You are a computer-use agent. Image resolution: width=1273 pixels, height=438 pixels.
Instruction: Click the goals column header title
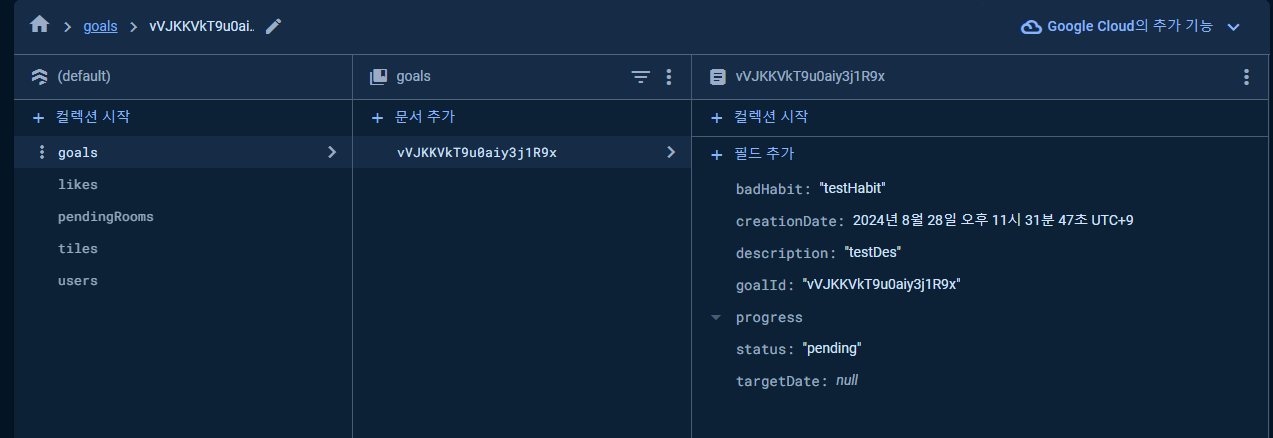(x=414, y=76)
